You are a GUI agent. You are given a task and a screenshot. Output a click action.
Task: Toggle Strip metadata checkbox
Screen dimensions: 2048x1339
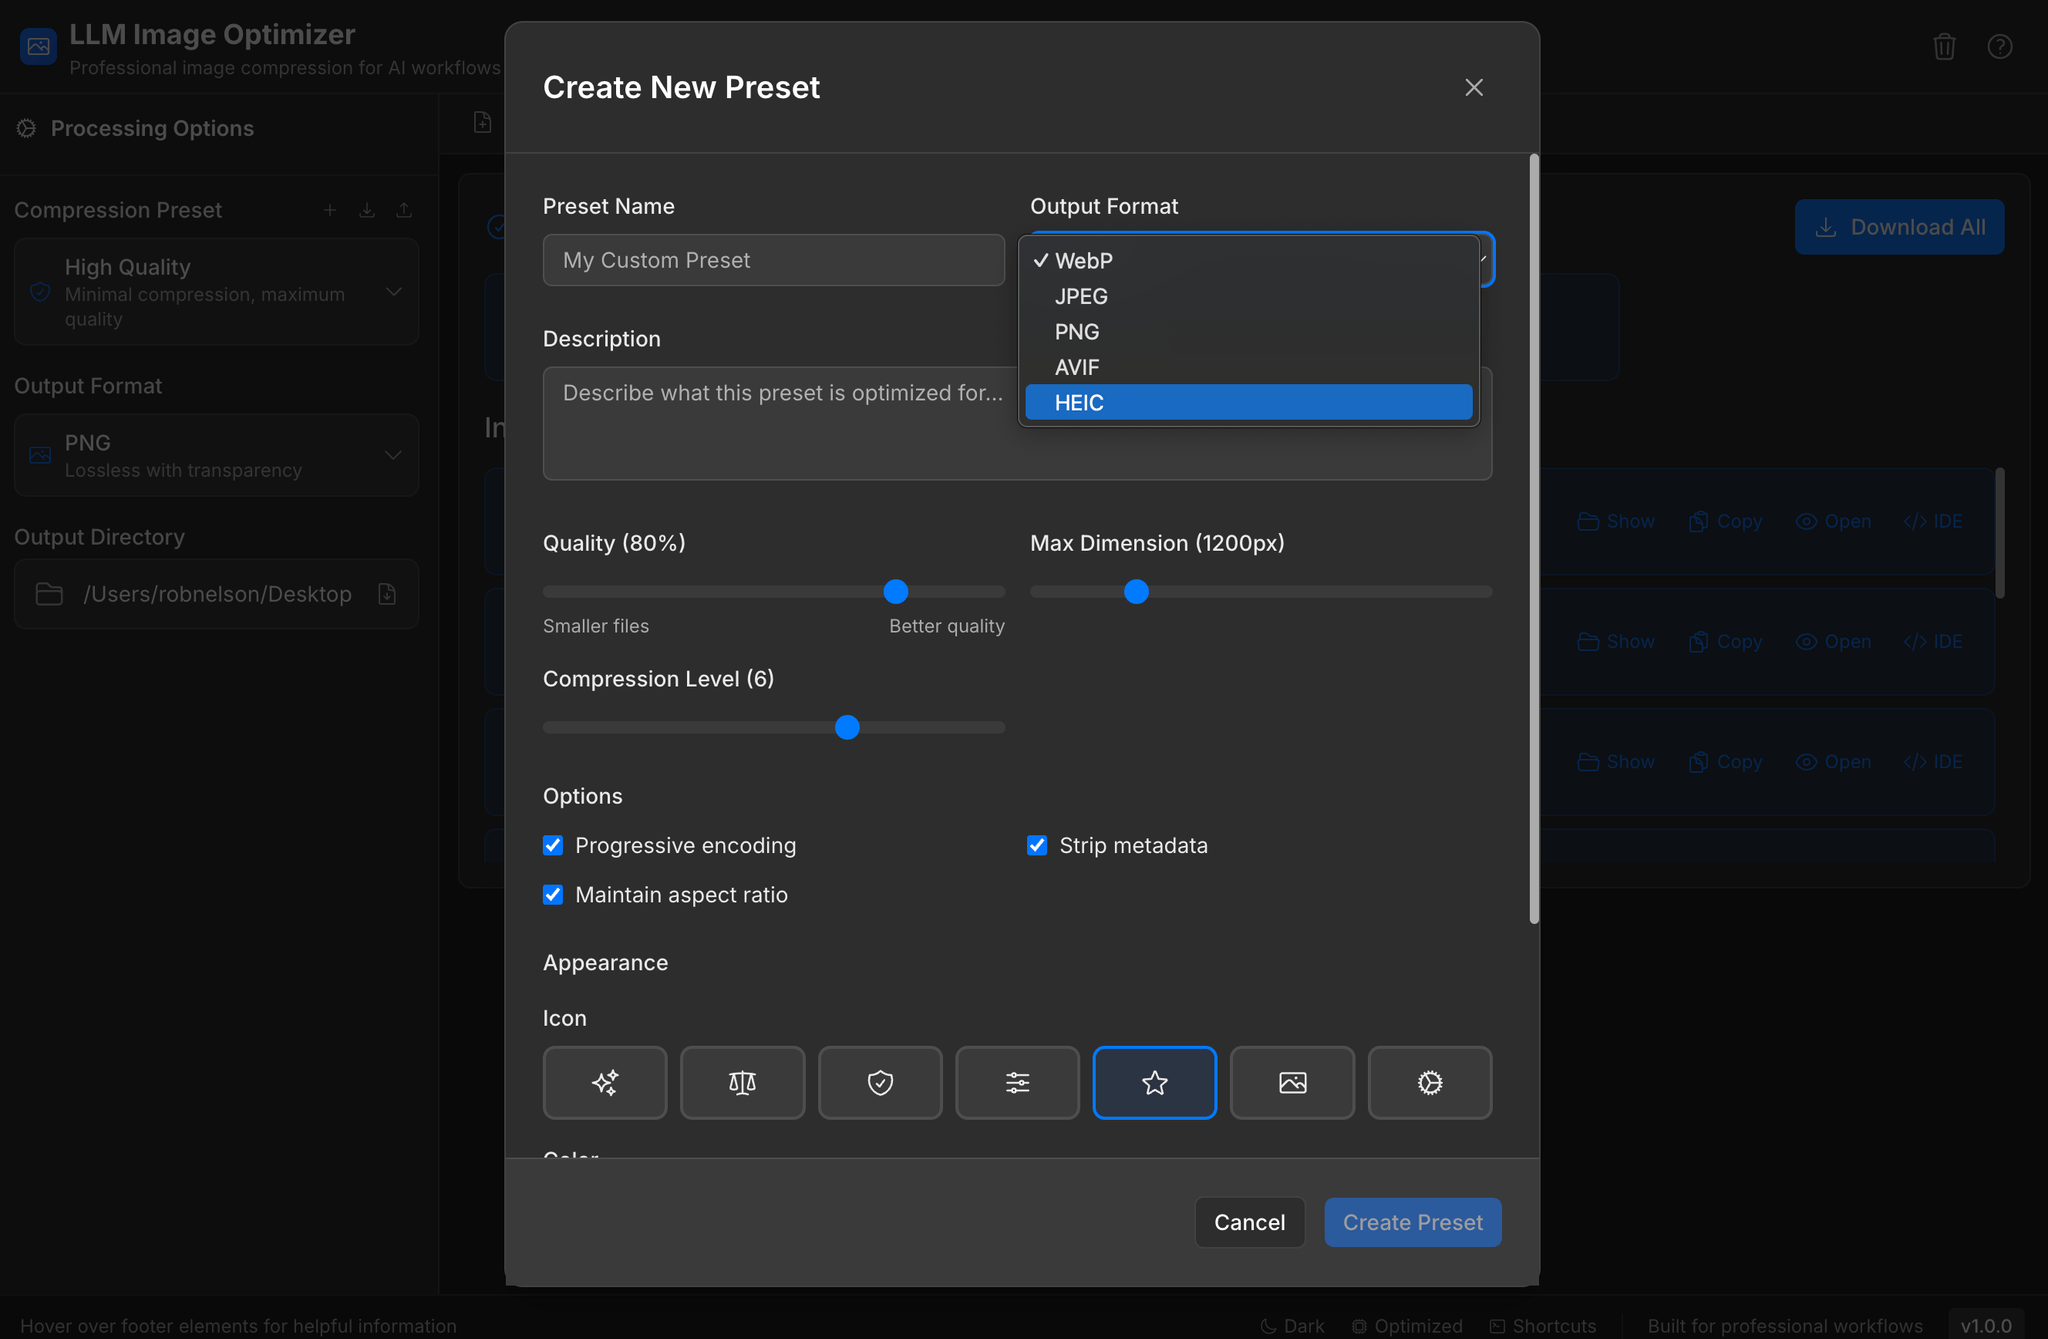point(1037,845)
